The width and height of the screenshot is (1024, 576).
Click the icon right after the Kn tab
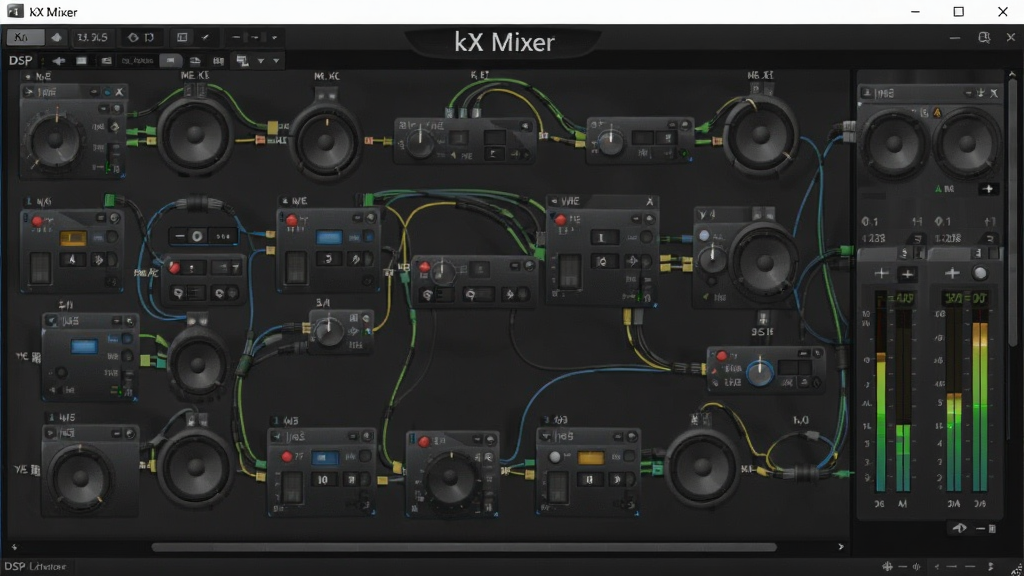56,37
